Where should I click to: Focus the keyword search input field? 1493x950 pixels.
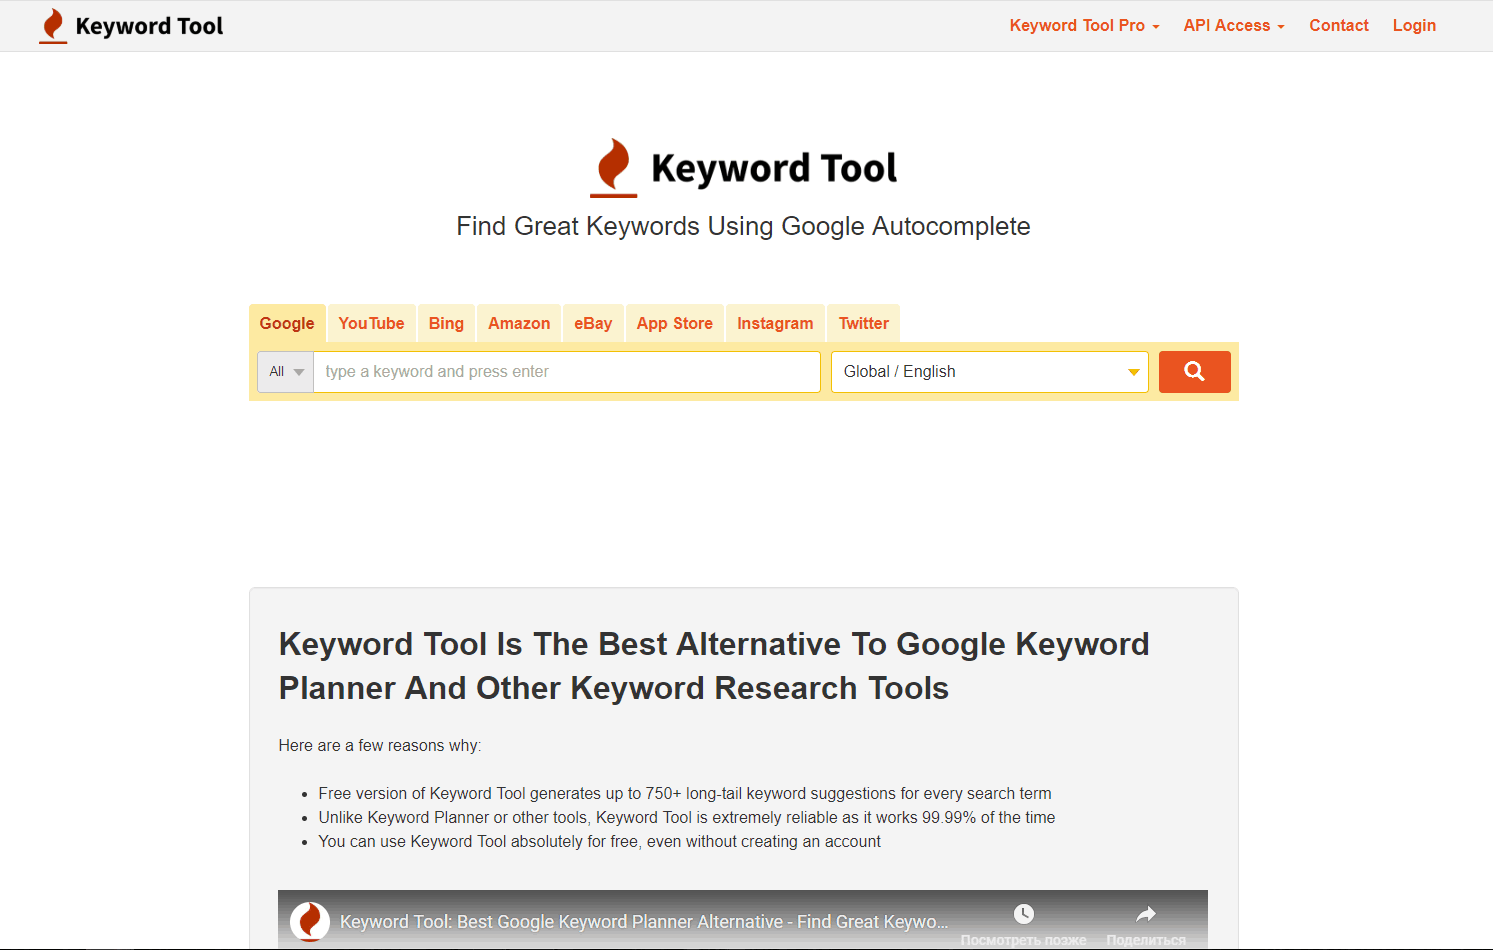567,372
